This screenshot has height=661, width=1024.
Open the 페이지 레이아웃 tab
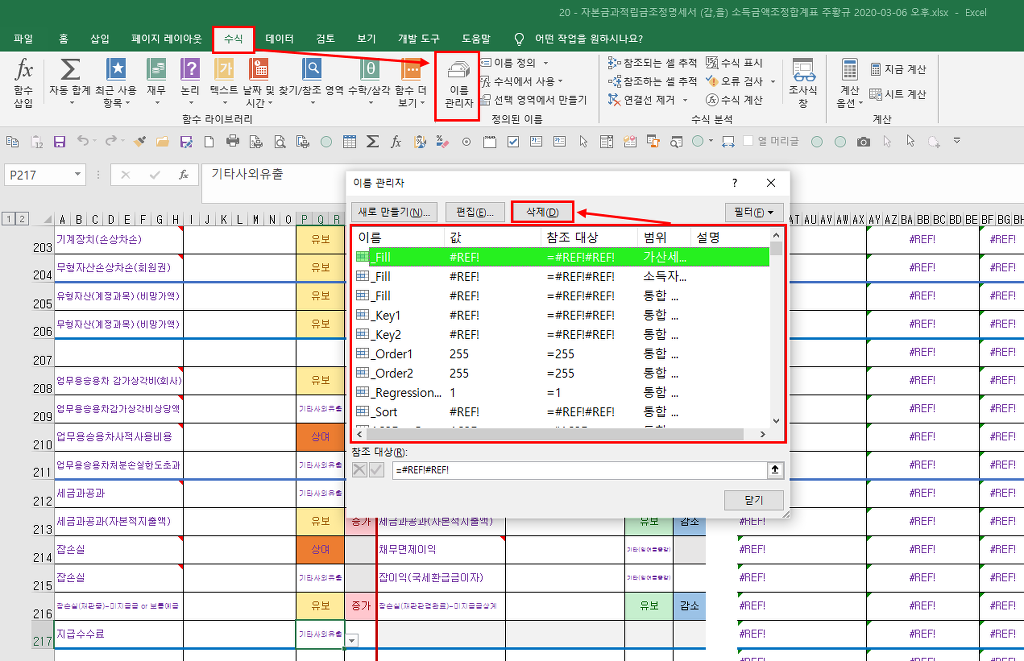click(x=166, y=39)
